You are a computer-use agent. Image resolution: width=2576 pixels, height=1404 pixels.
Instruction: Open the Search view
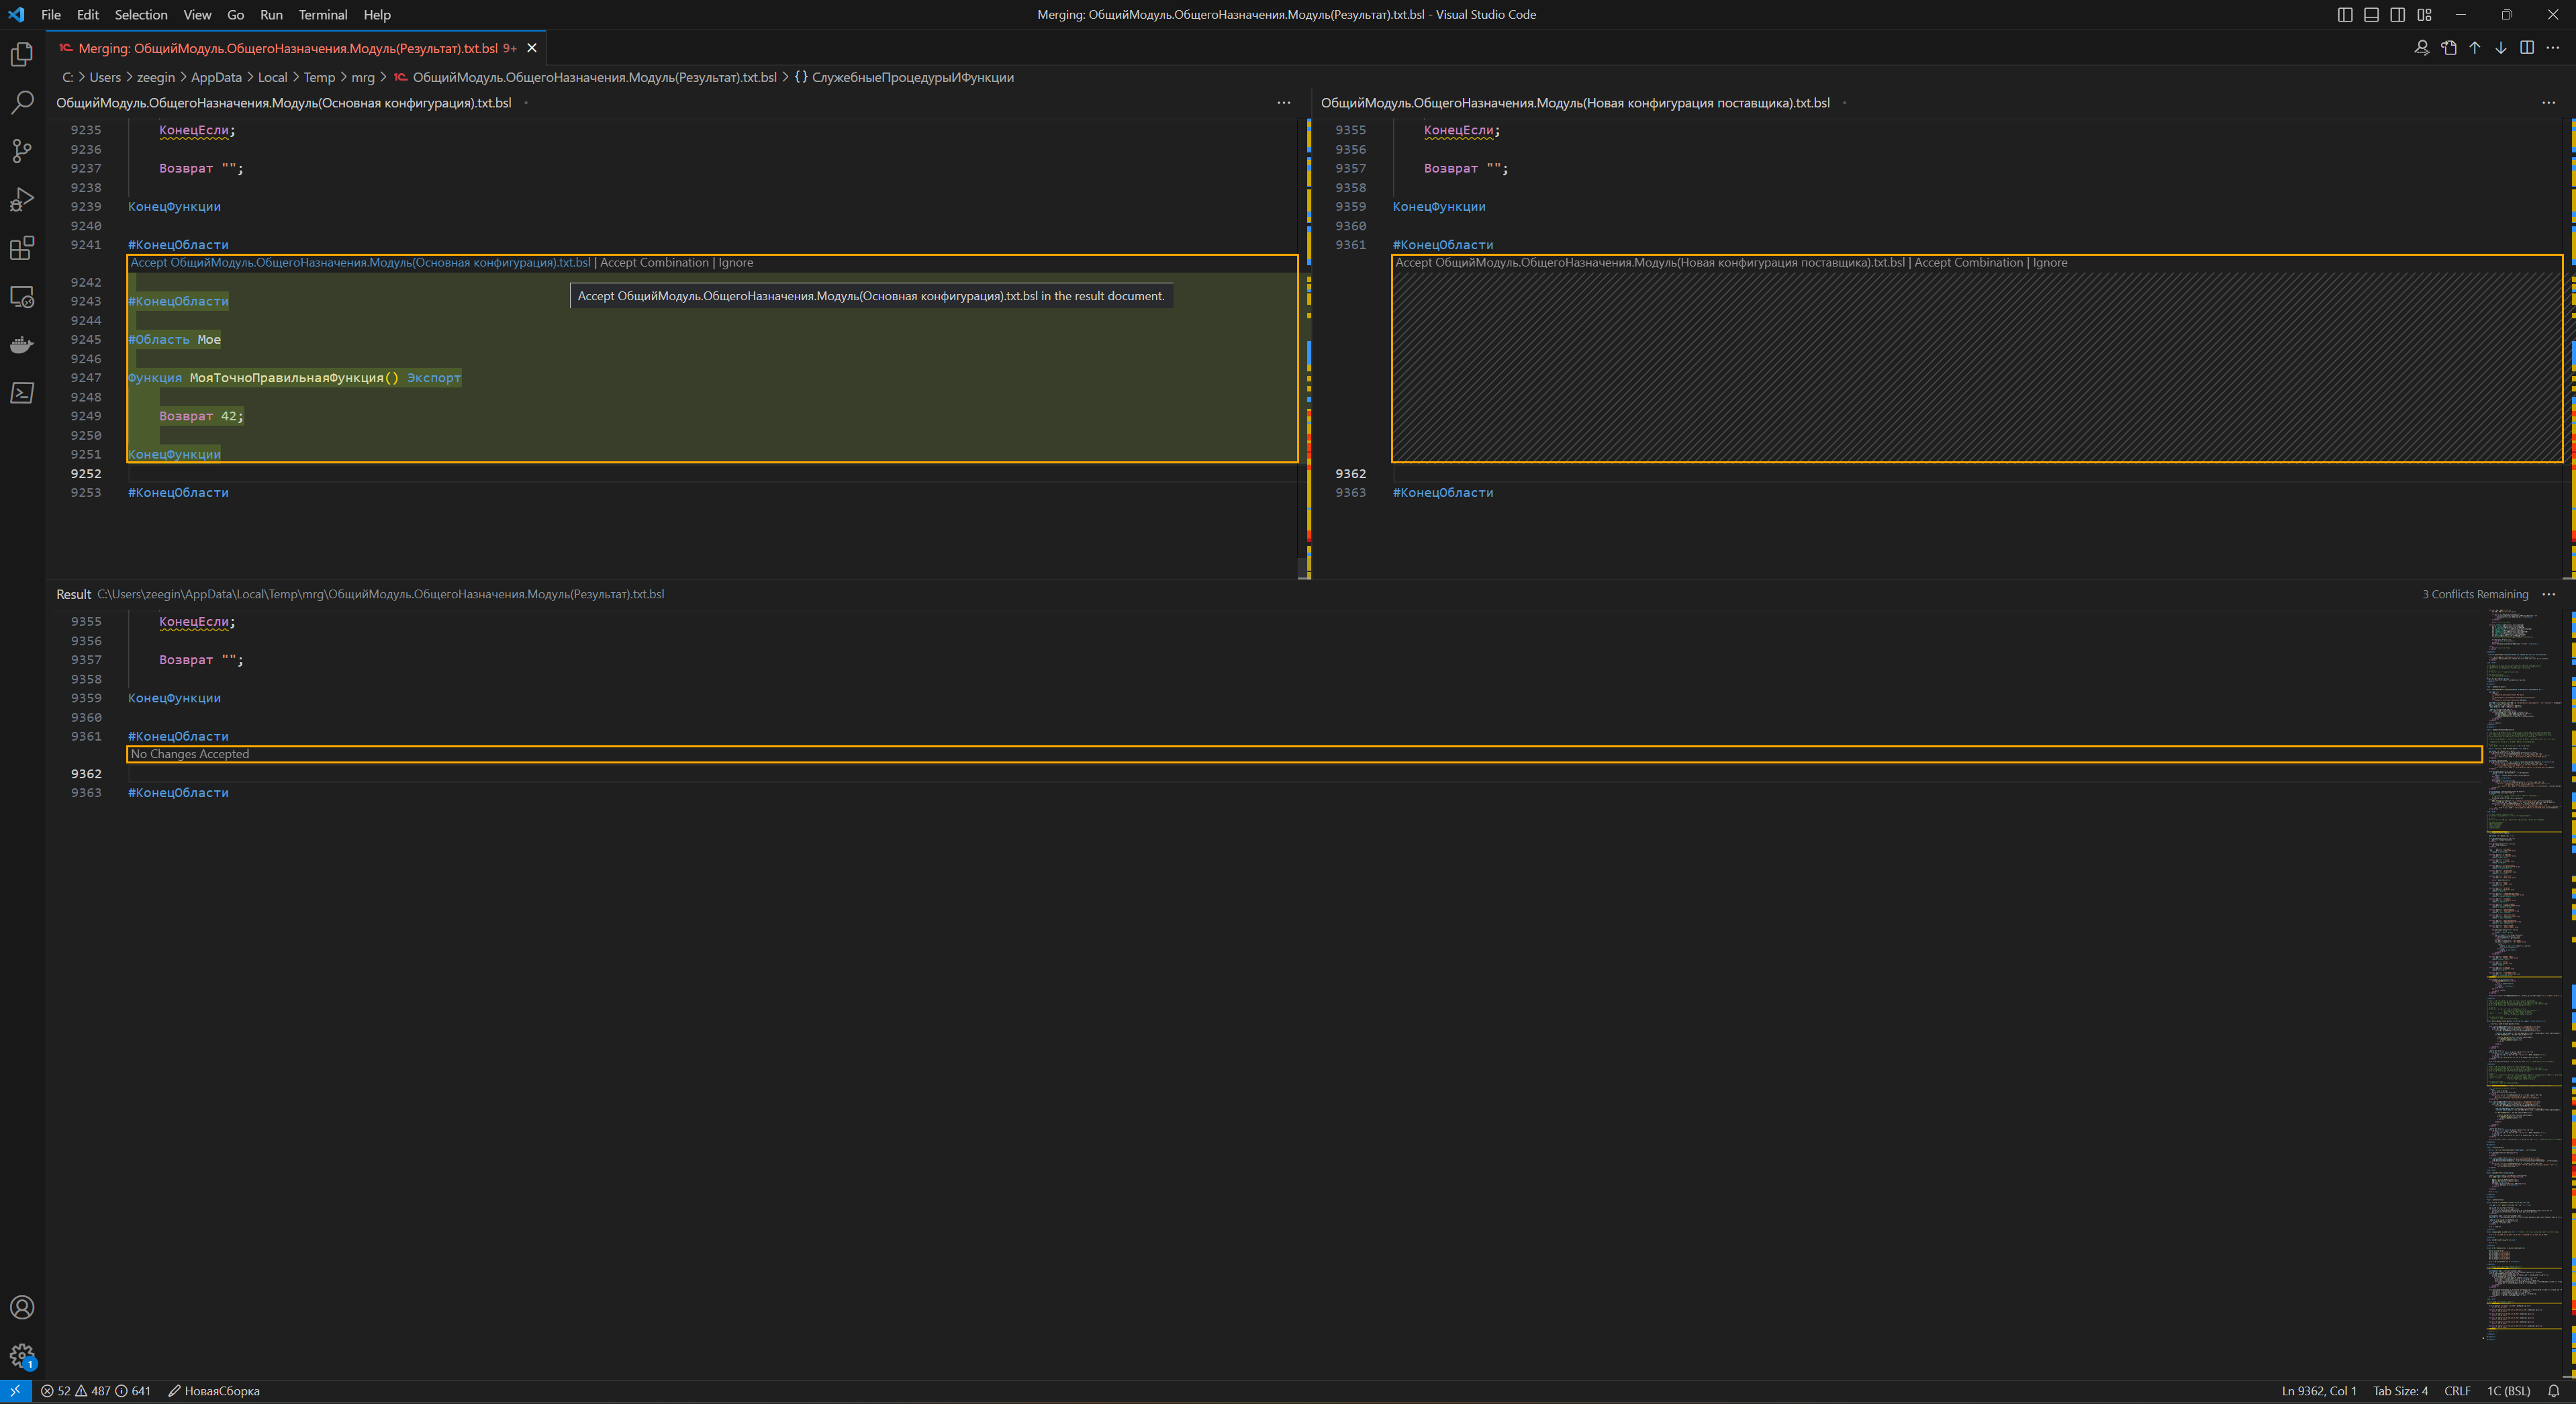coord(22,102)
